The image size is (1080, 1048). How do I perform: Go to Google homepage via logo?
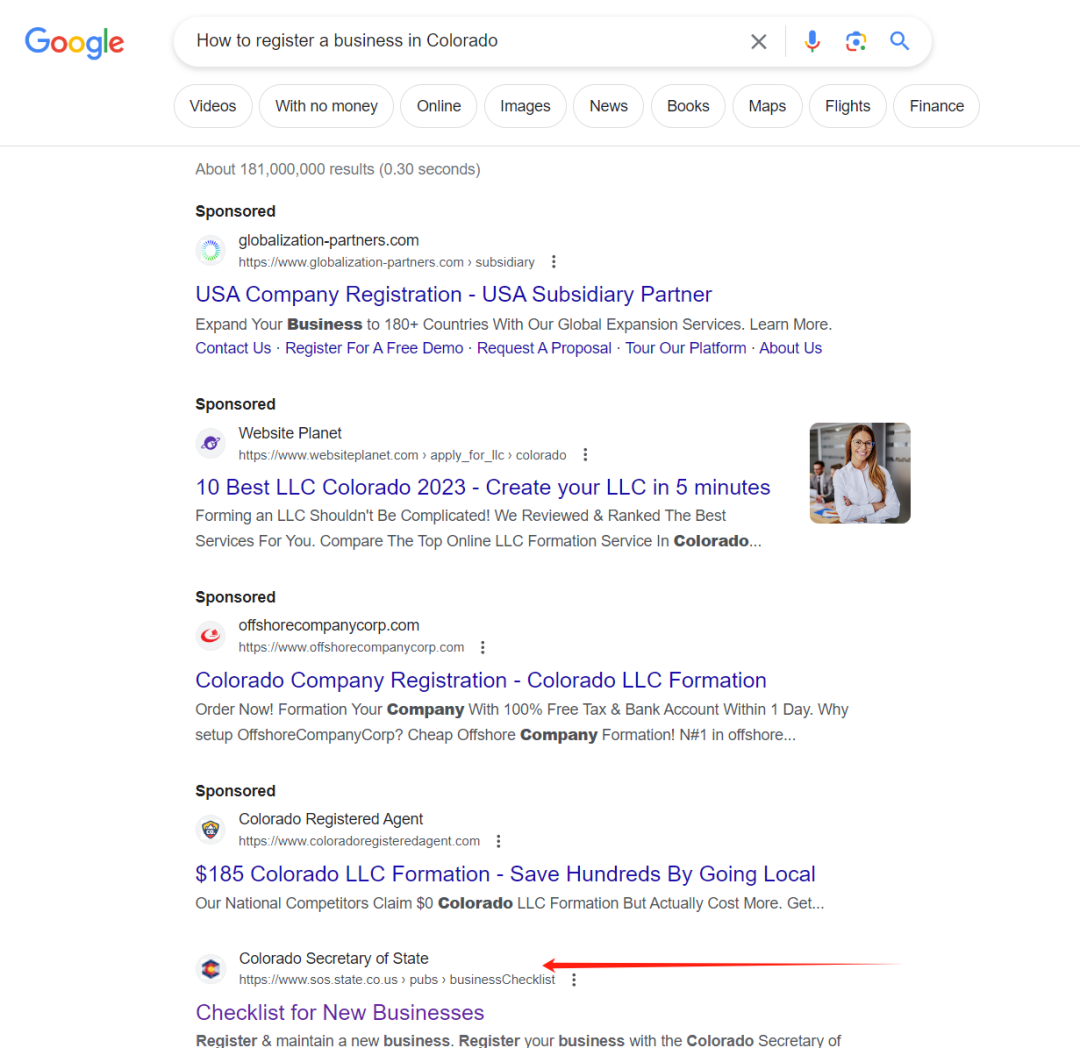tap(75, 42)
